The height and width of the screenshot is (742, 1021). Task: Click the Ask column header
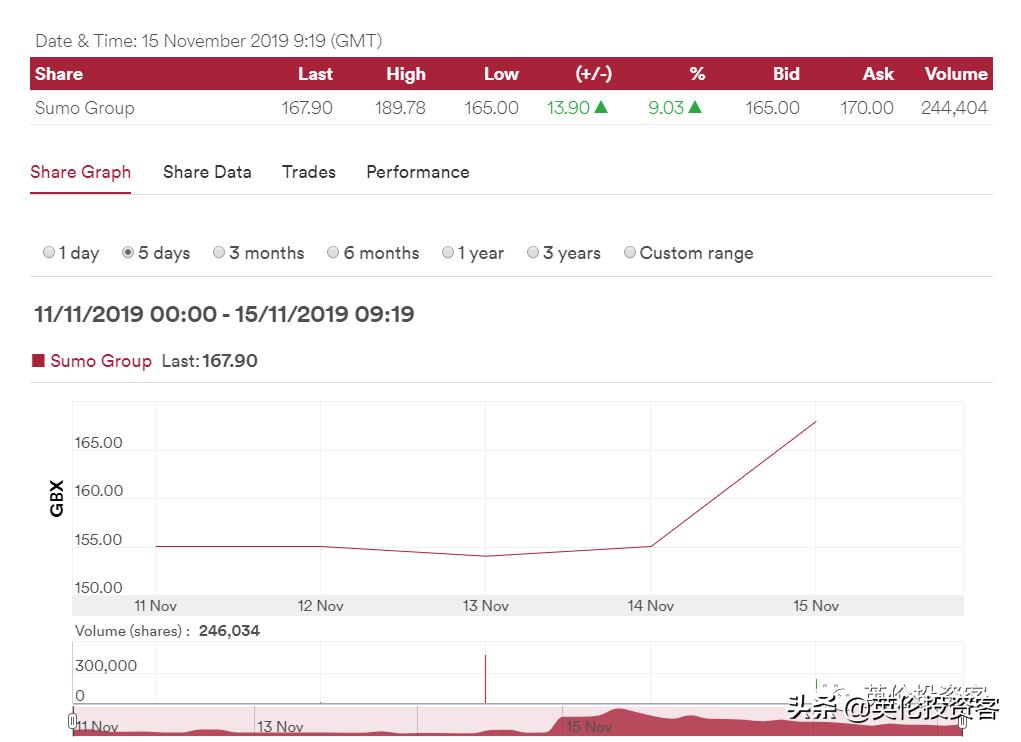(878, 74)
